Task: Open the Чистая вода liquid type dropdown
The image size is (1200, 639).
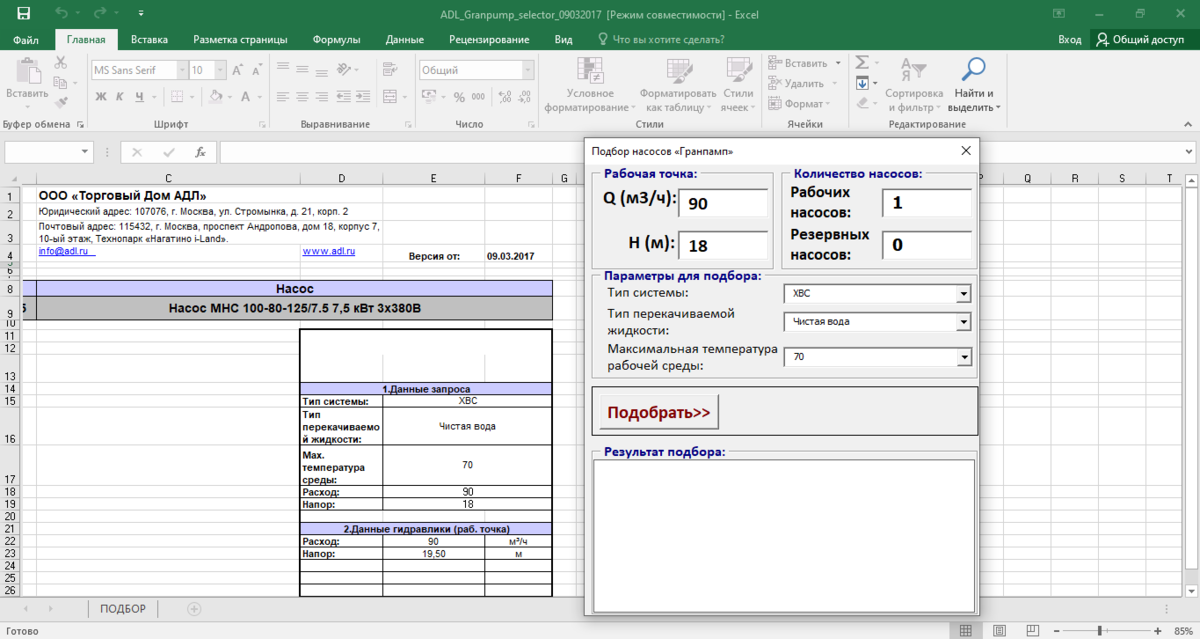Action: pyautogui.click(x=963, y=322)
